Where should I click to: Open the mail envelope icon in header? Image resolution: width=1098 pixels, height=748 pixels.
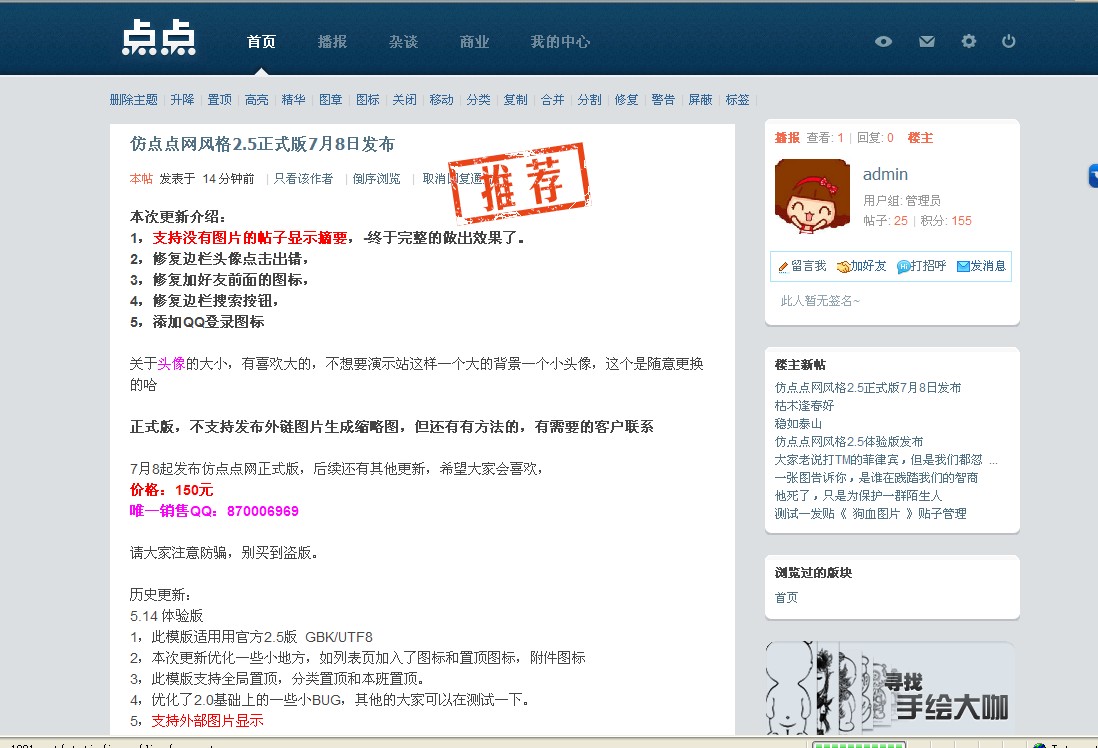tap(926, 41)
